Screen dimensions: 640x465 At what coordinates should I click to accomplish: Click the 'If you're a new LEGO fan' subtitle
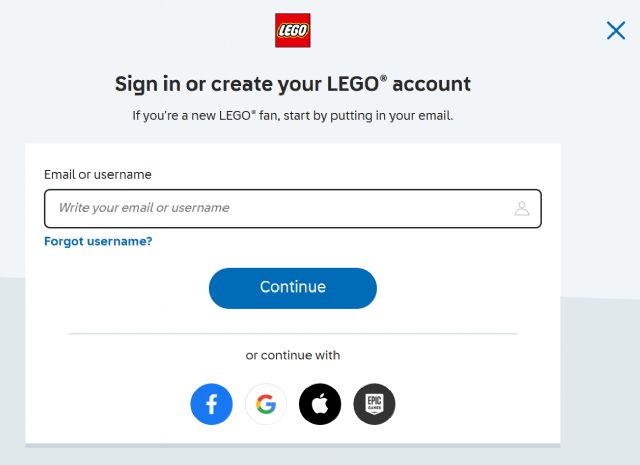click(292, 115)
